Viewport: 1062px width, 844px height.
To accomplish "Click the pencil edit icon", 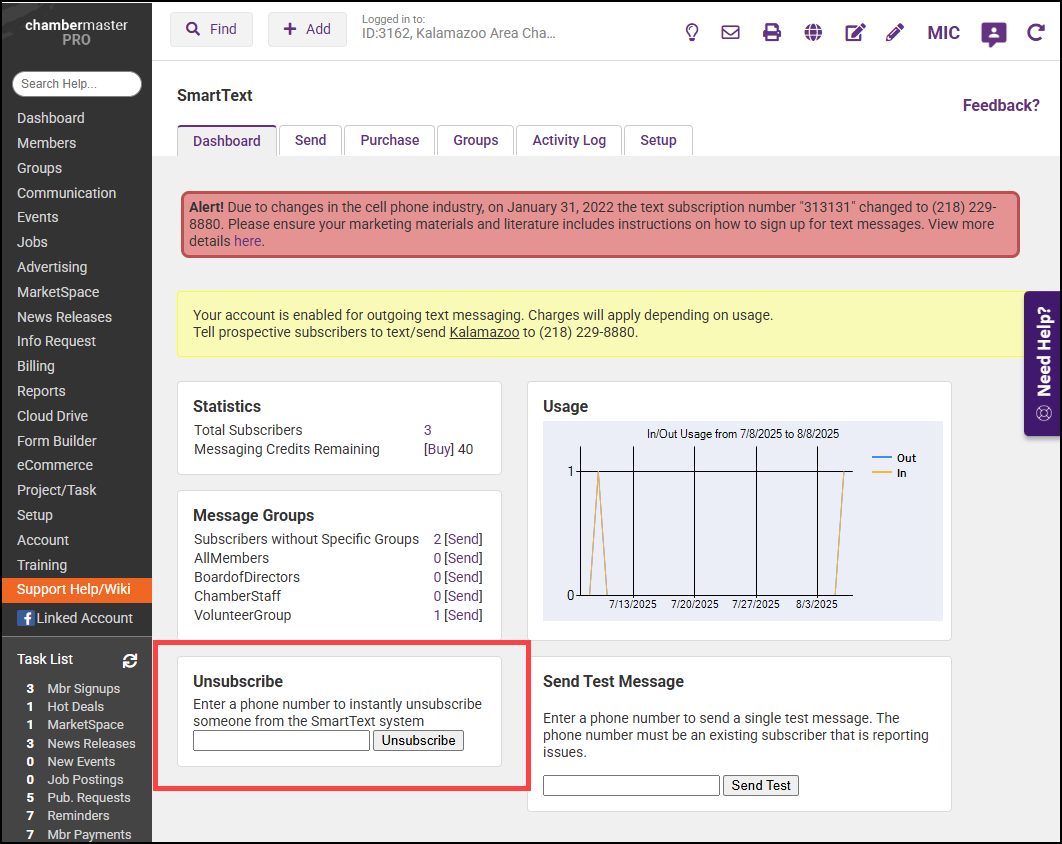I will click(x=895, y=32).
